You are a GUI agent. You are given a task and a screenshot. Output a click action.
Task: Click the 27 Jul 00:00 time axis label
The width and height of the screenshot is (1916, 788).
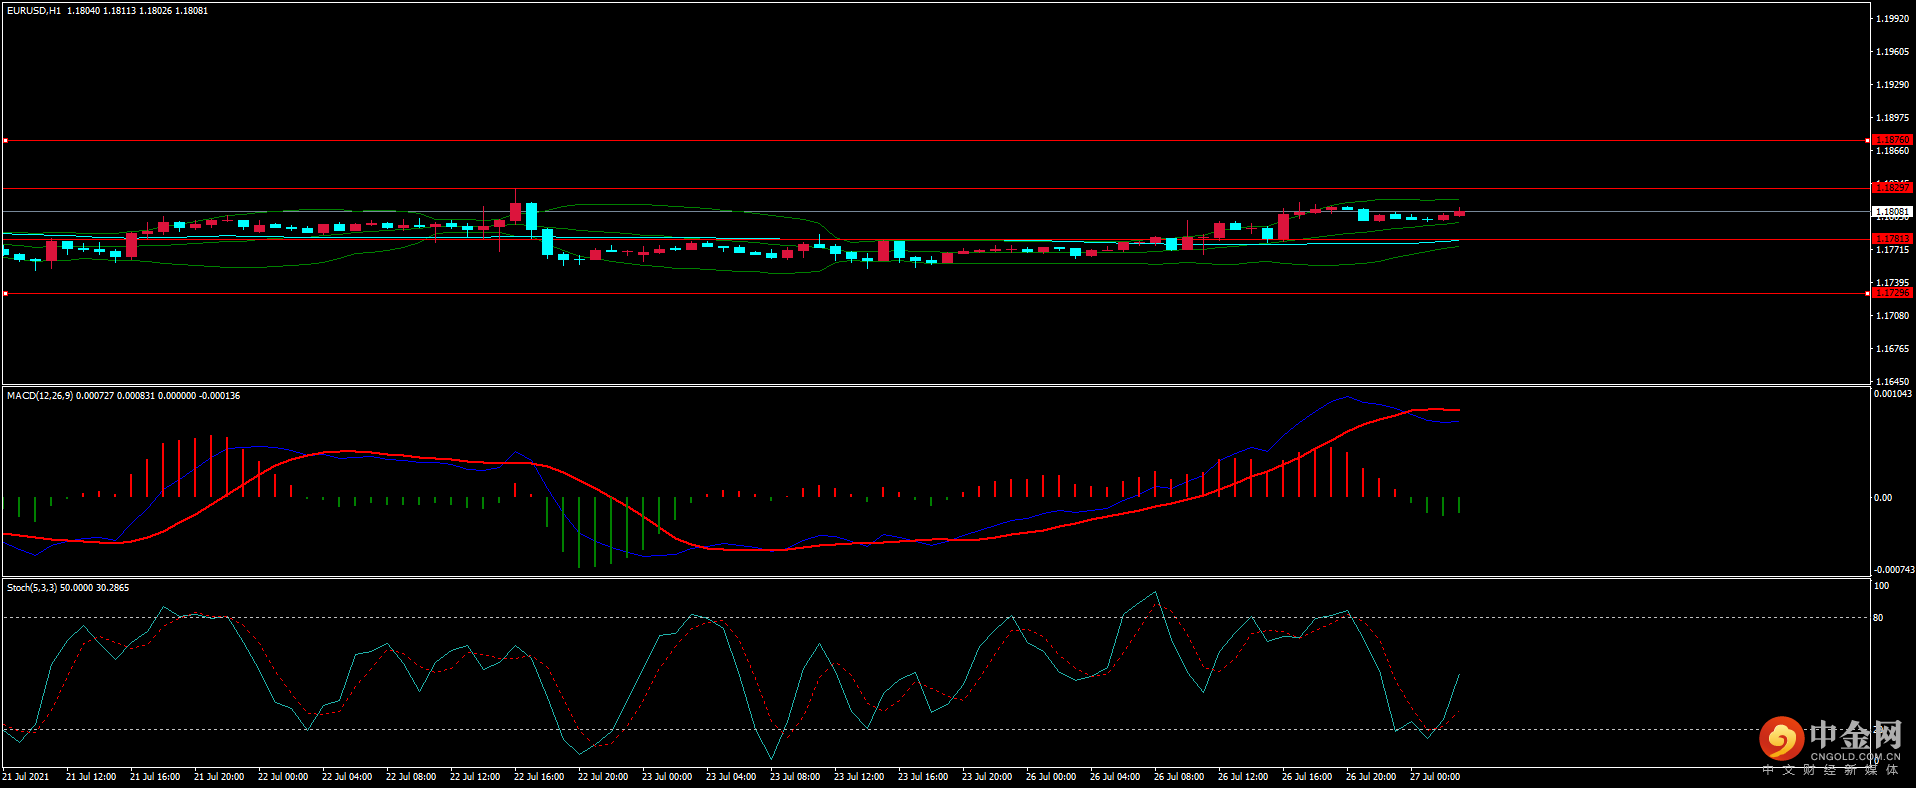(1434, 777)
